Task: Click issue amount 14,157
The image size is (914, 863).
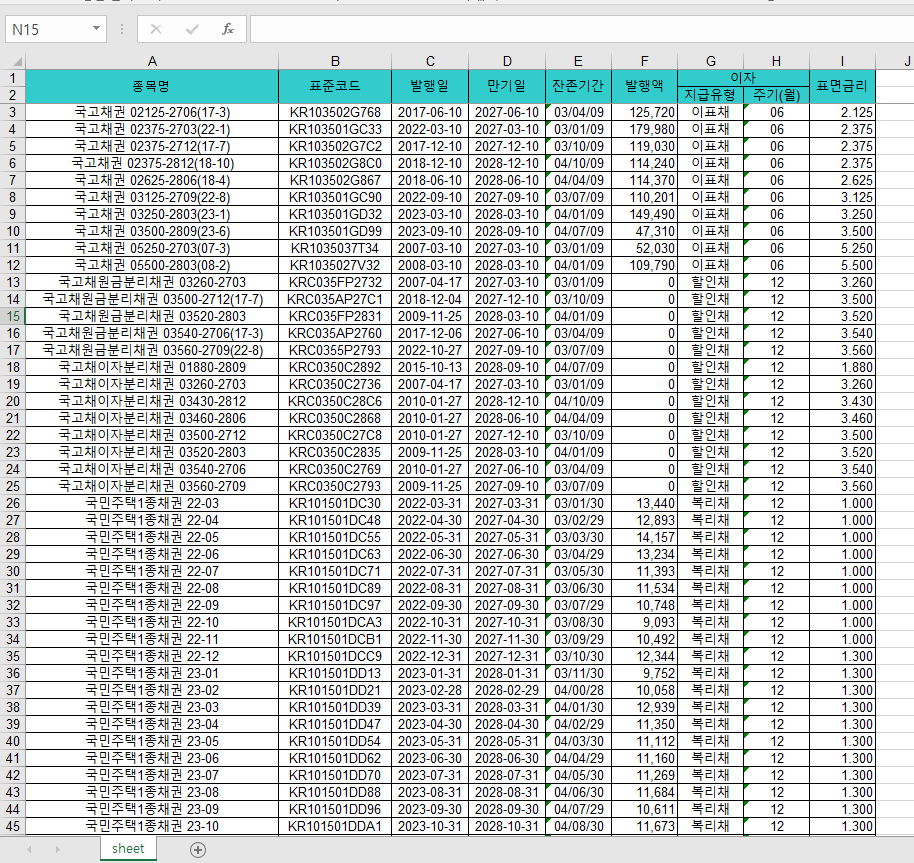Action: [645, 537]
